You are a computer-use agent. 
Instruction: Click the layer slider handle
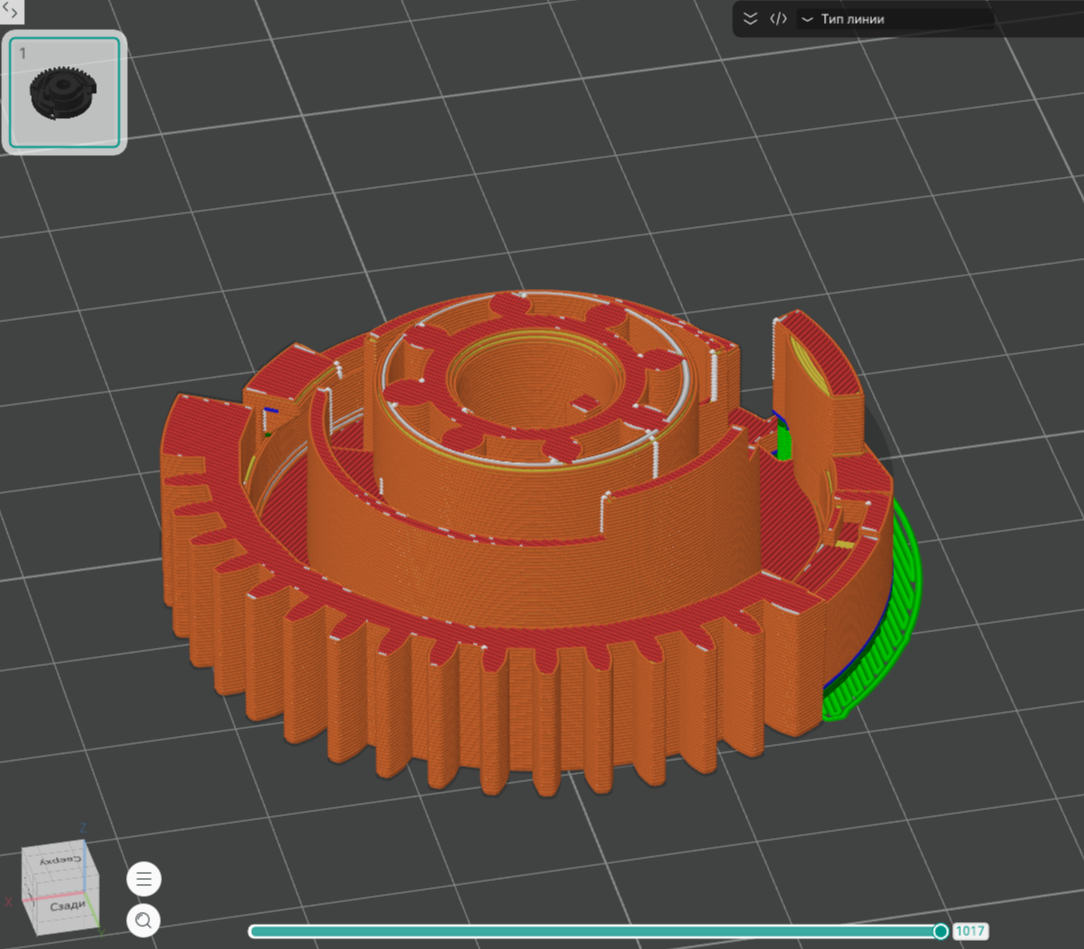940,932
